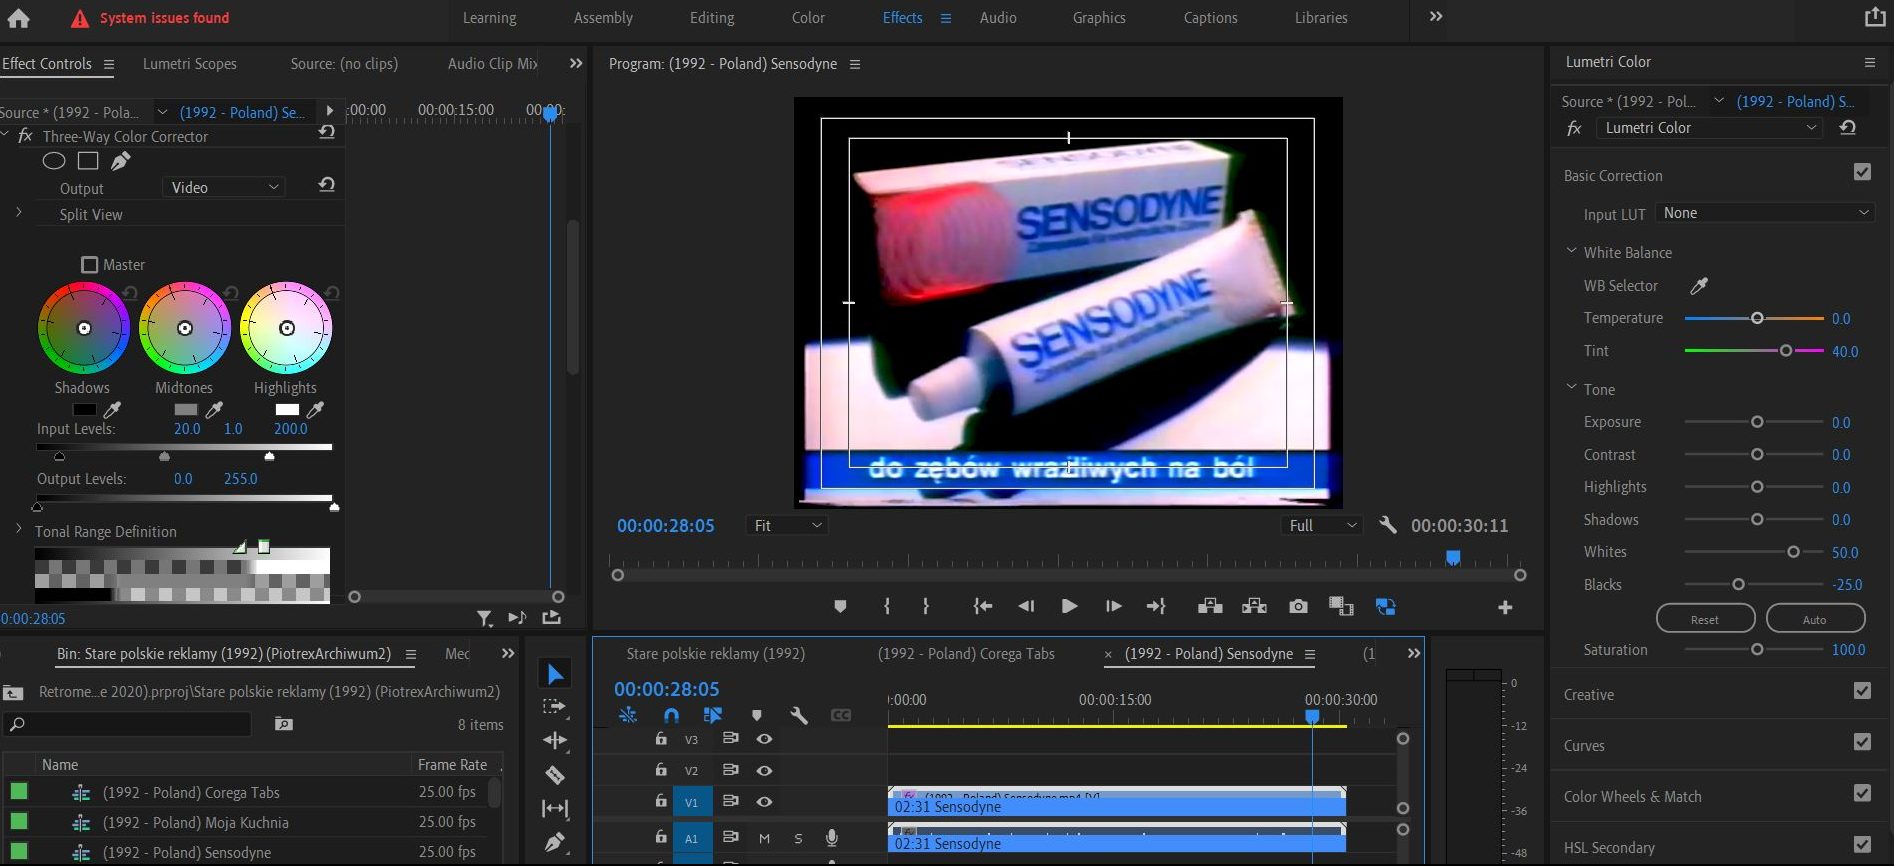Open the Fit zoom level dropdown

tap(787, 526)
